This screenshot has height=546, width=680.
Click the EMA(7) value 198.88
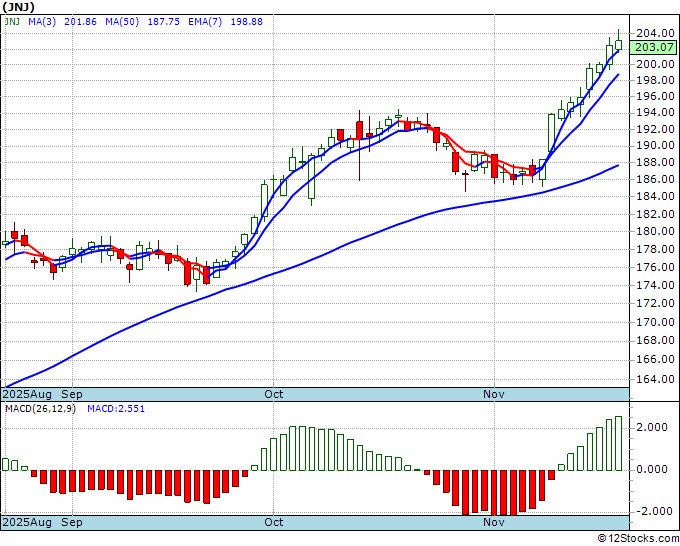(246, 21)
